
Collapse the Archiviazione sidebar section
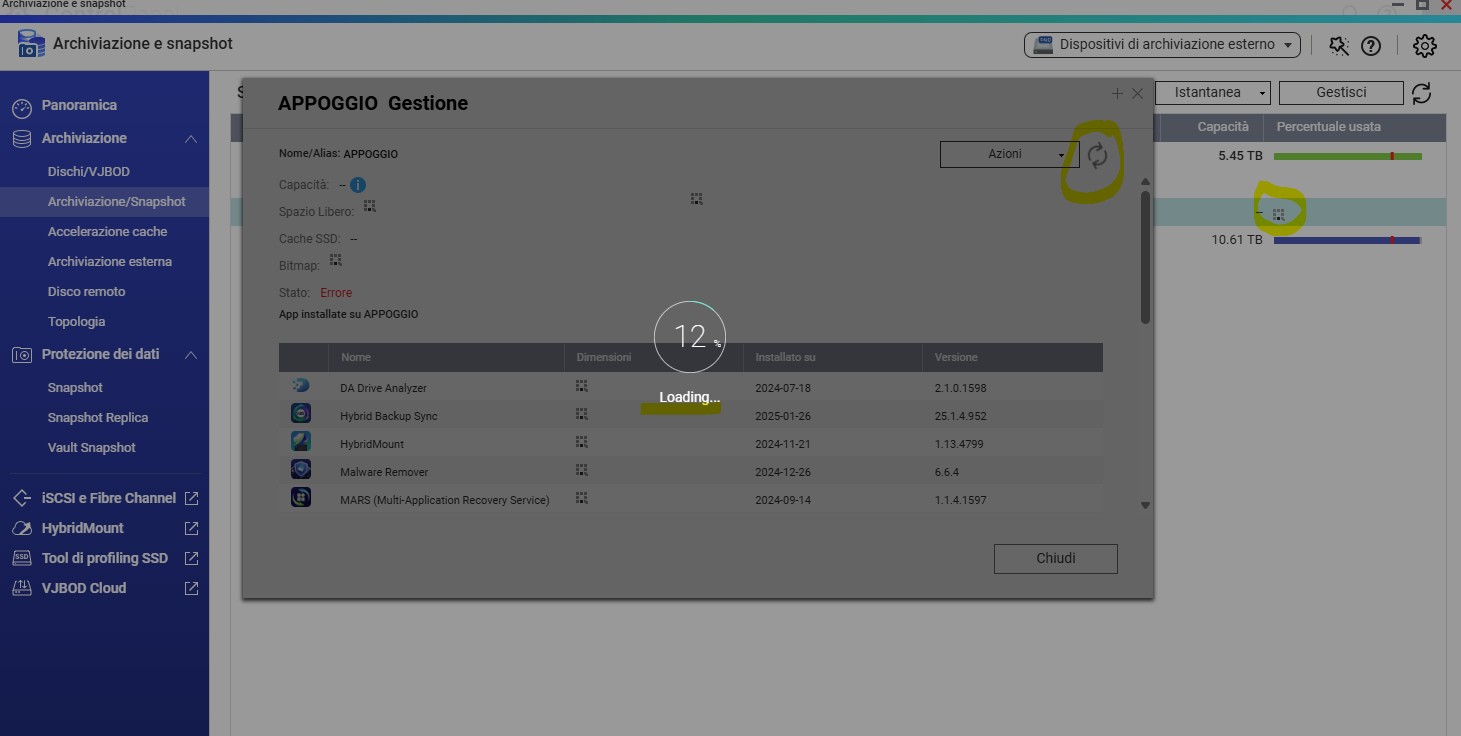coord(191,139)
